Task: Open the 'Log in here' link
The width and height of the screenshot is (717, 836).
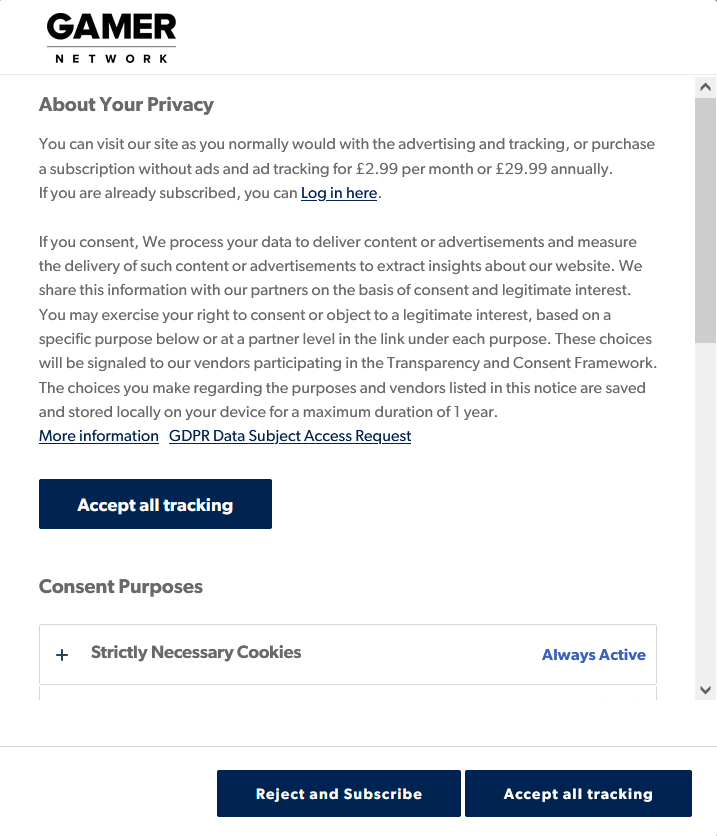Action: point(339,193)
